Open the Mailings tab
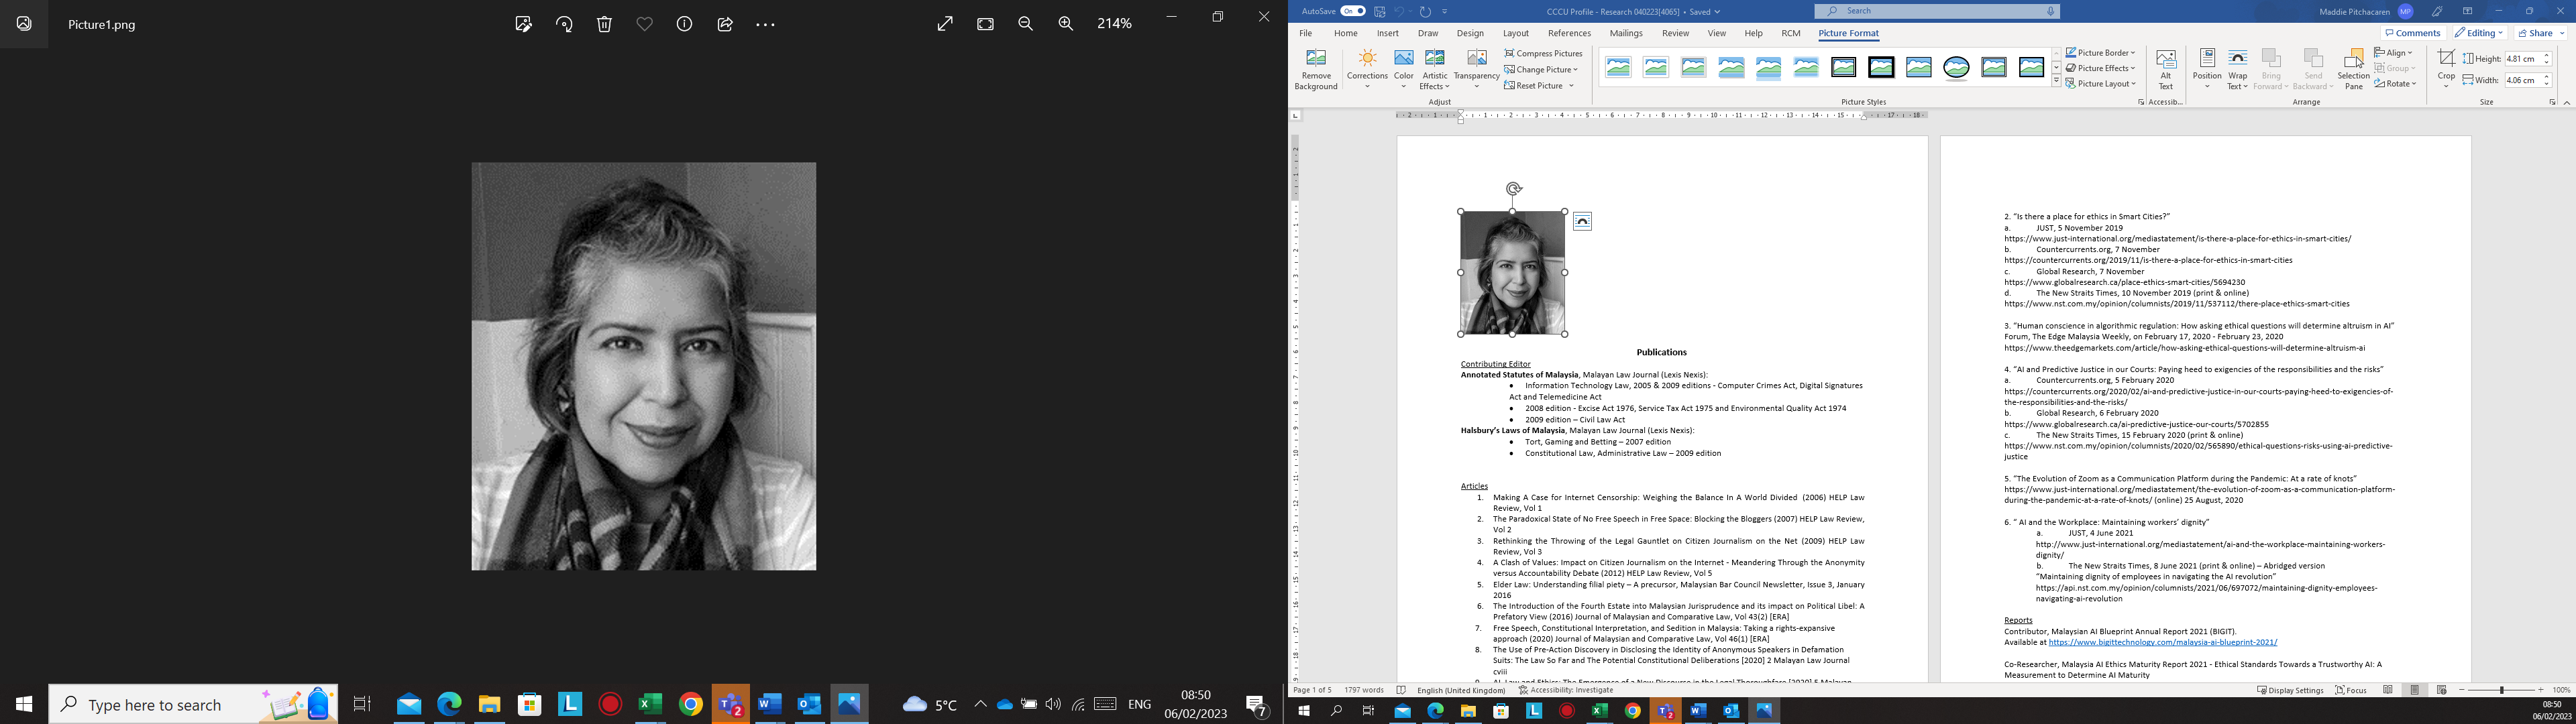Screen dimensions: 2576x724 [1626, 33]
